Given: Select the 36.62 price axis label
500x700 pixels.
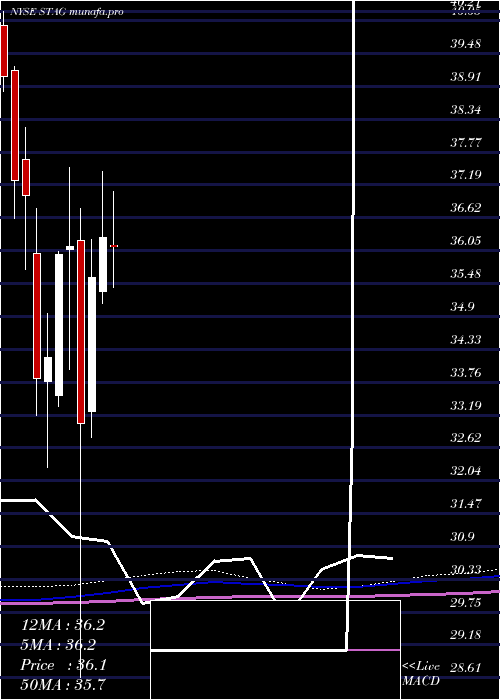Looking at the screenshot, I should 466,208.
